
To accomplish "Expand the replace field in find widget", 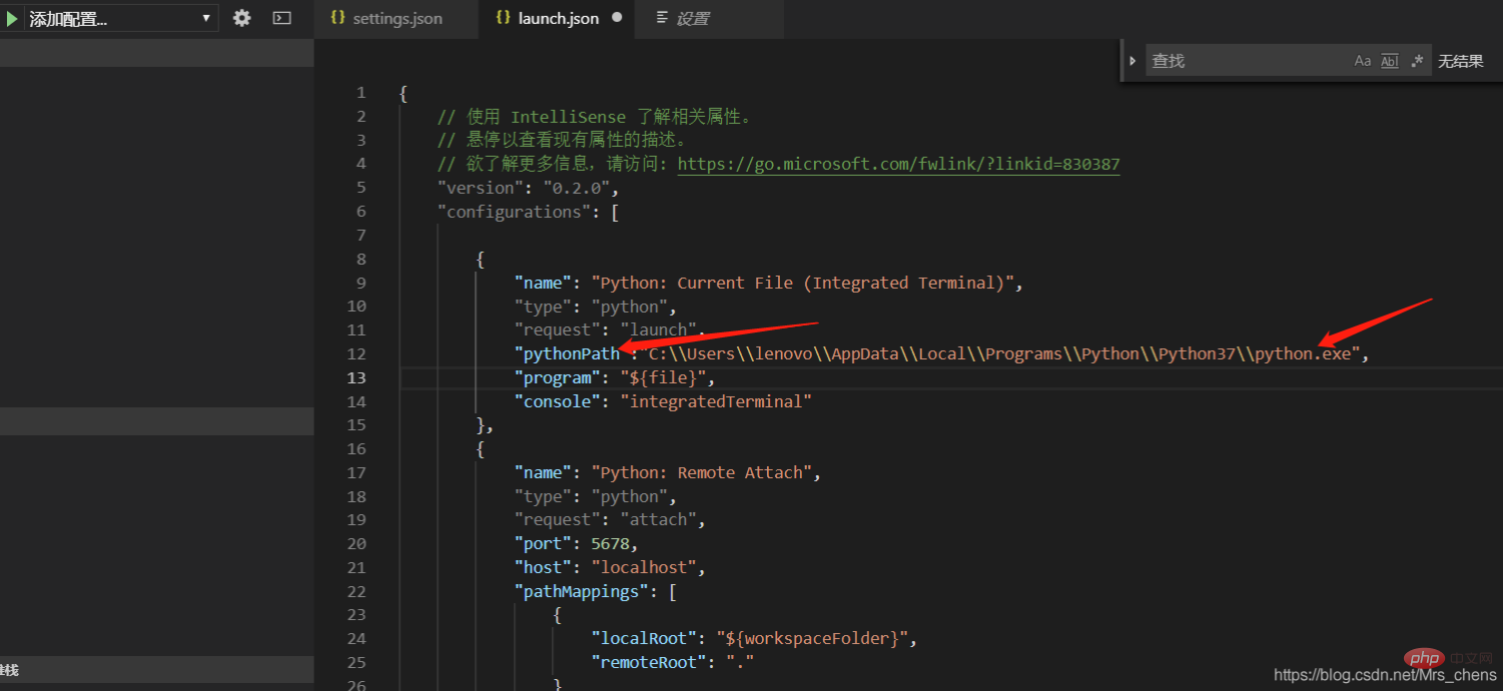I will point(1133,61).
